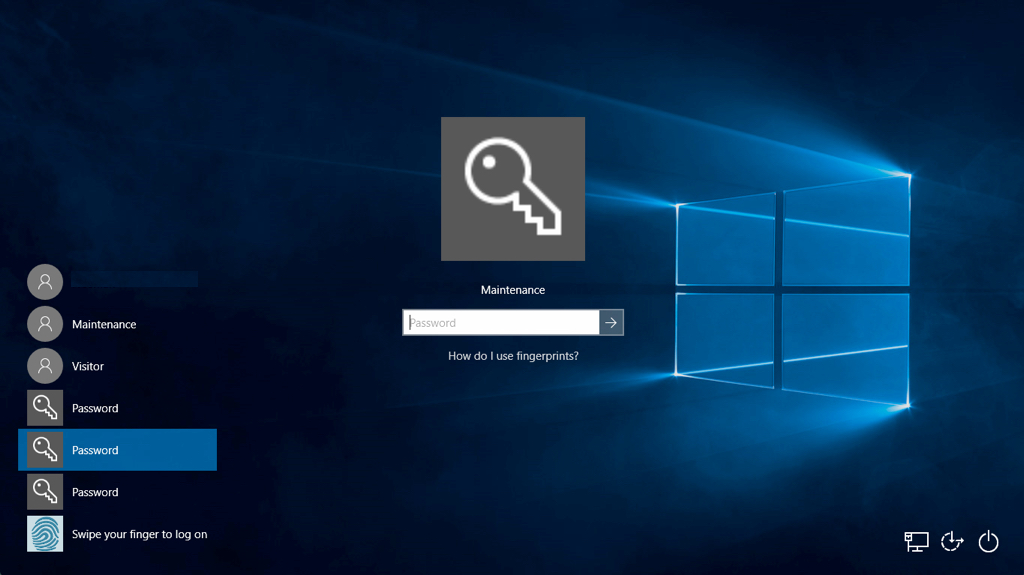The image size is (1024, 575).
Task: Click the Maintenance label under the key tile
Action: (513, 290)
